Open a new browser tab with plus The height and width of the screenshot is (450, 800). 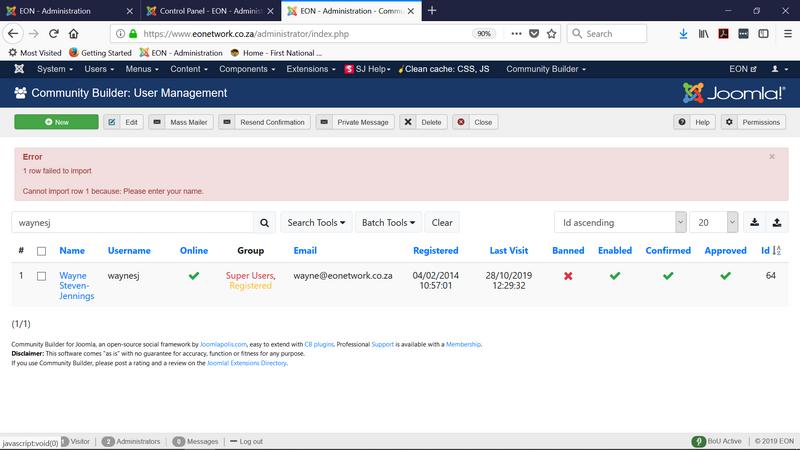point(432,11)
